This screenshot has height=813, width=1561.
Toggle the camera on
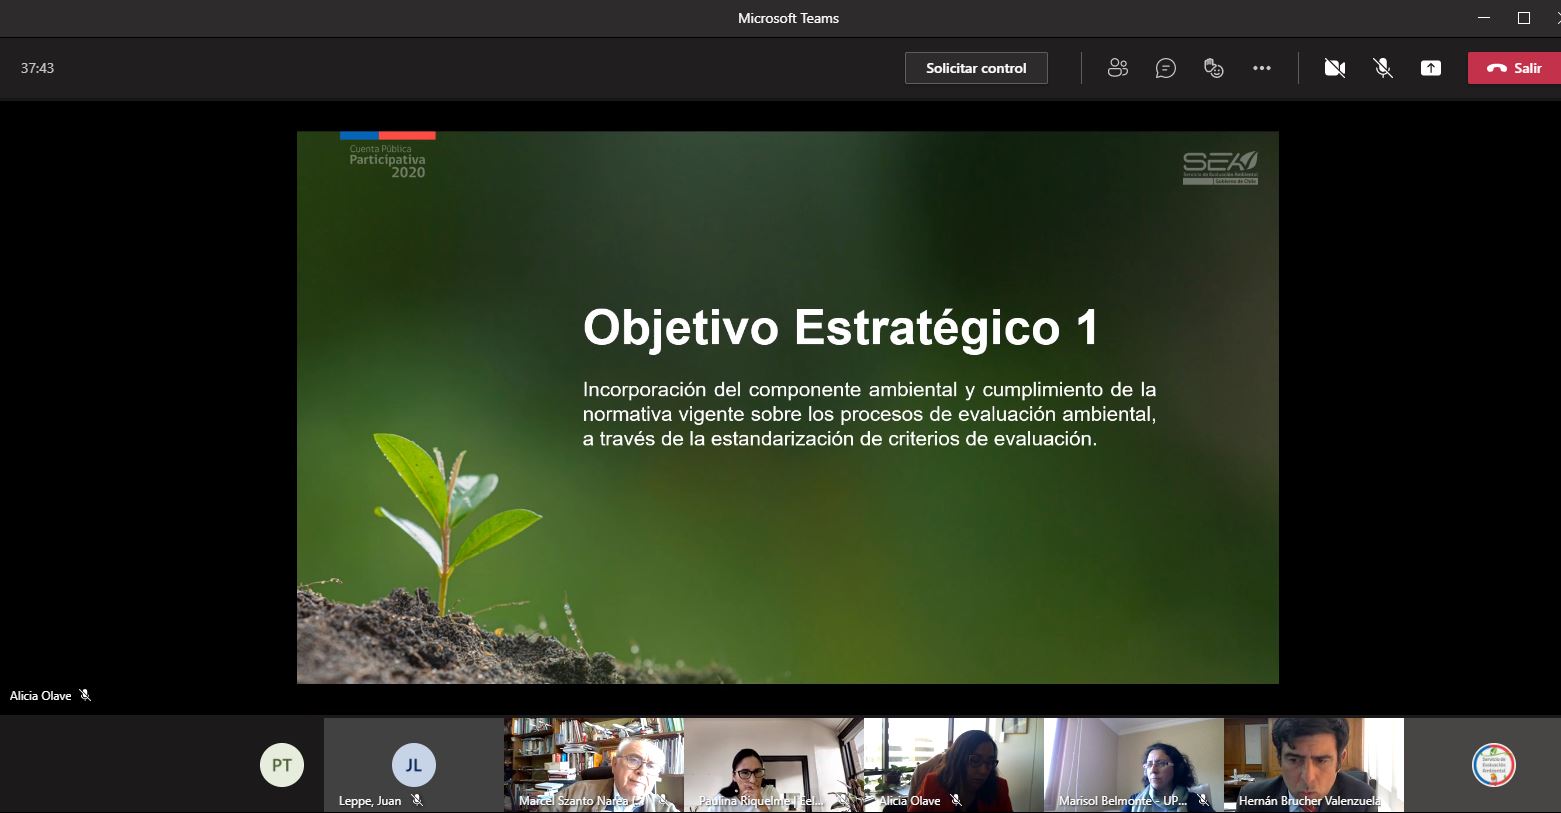(x=1334, y=68)
